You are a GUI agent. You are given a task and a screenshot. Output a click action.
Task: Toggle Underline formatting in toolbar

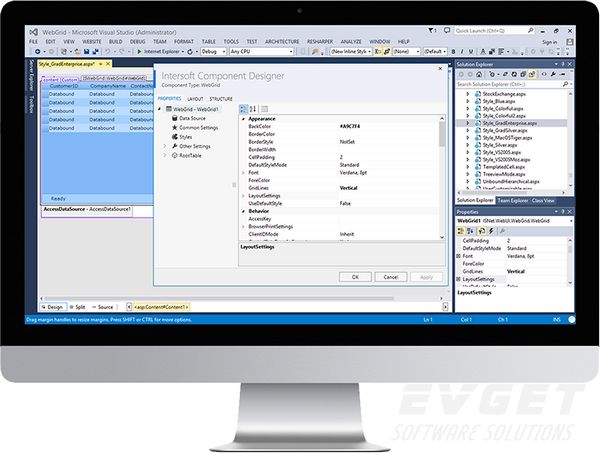pos(471,51)
